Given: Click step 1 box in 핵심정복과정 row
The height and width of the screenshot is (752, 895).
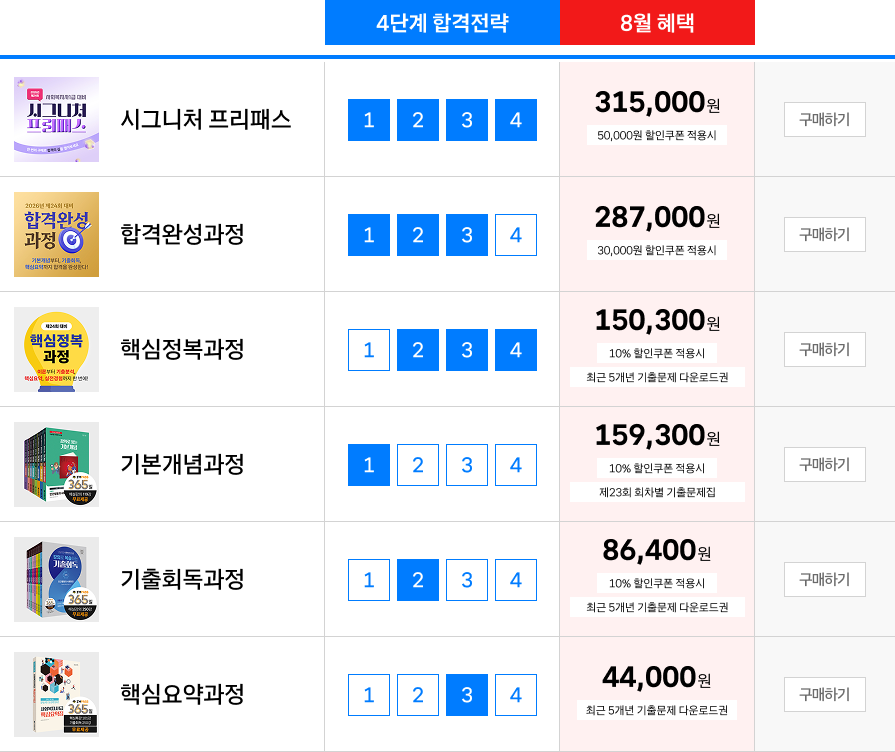Looking at the screenshot, I should point(369,349).
